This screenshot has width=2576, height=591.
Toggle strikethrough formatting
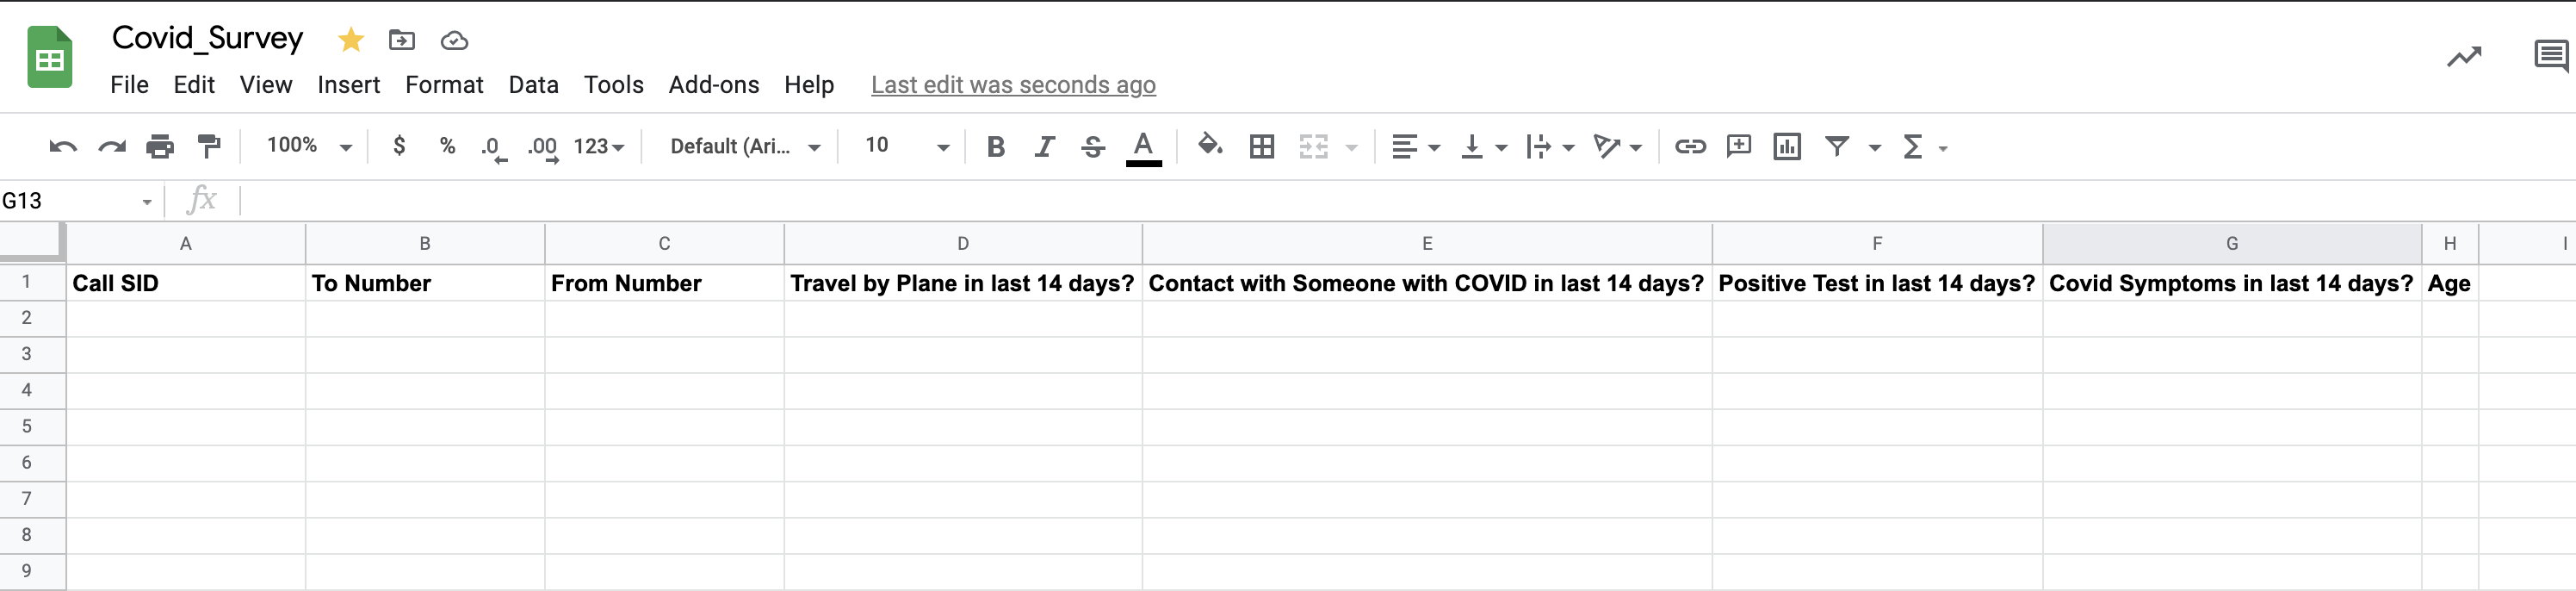tap(1093, 146)
